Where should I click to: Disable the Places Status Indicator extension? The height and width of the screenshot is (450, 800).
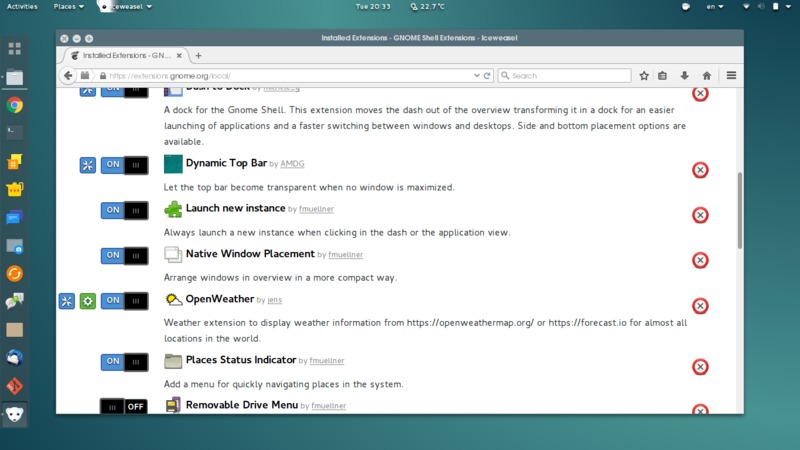click(124, 361)
